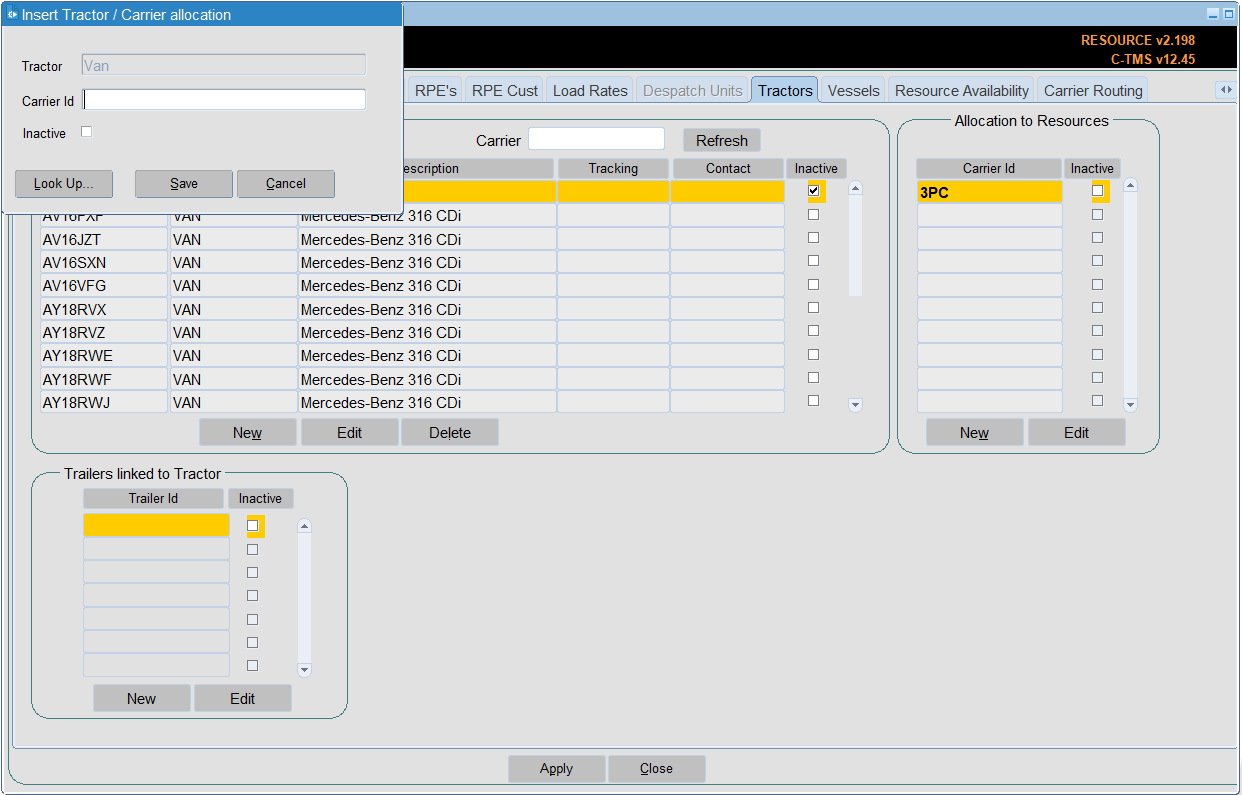Click scroll-down arrow in Tractors list
1242x795 pixels.
pyautogui.click(x=855, y=405)
